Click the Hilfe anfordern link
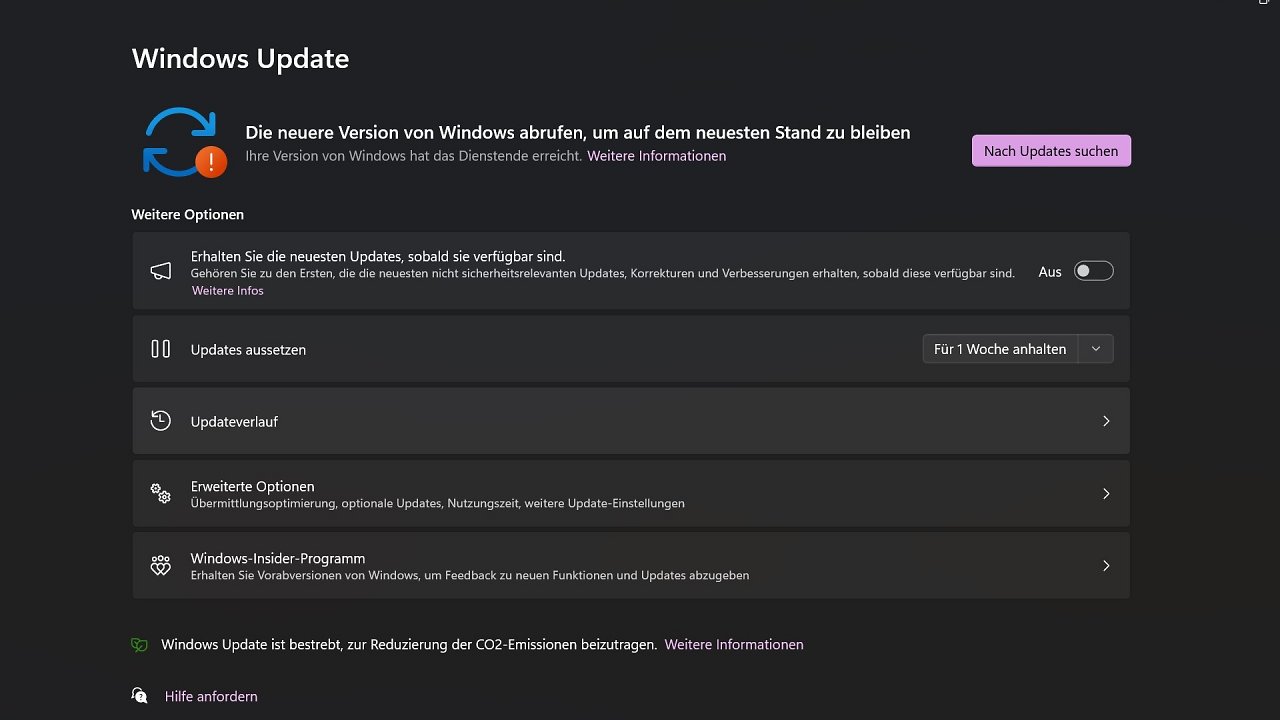This screenshot has height=720, width=1280. point(211,696)
